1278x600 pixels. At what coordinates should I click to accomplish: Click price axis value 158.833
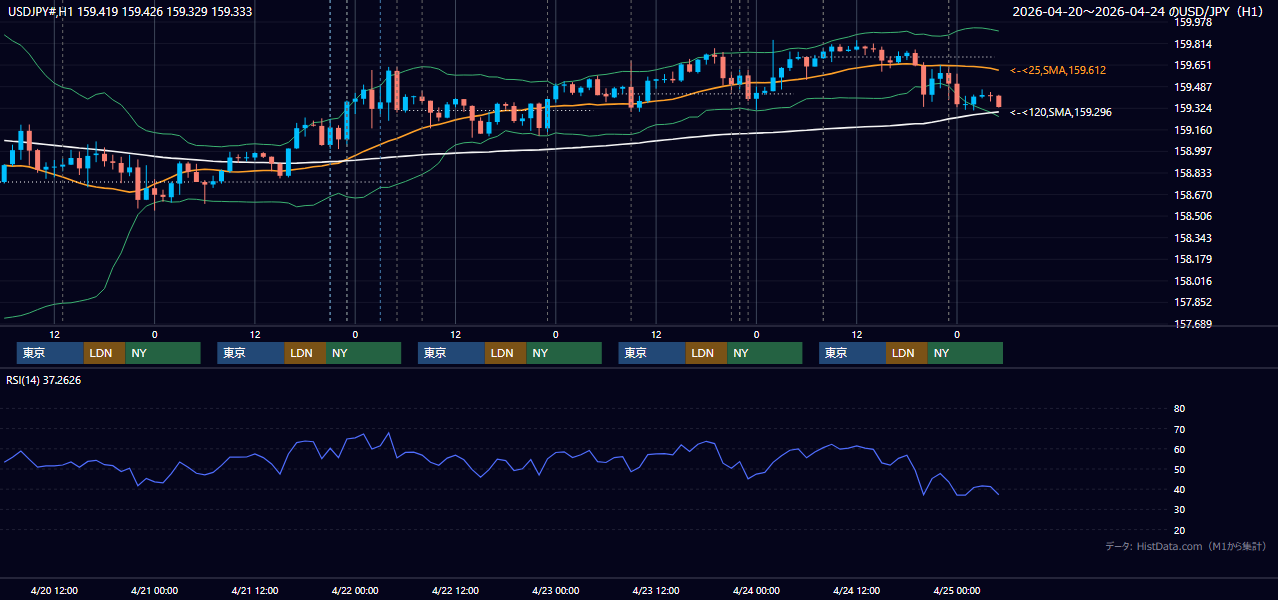click(x=1193, y=173)
